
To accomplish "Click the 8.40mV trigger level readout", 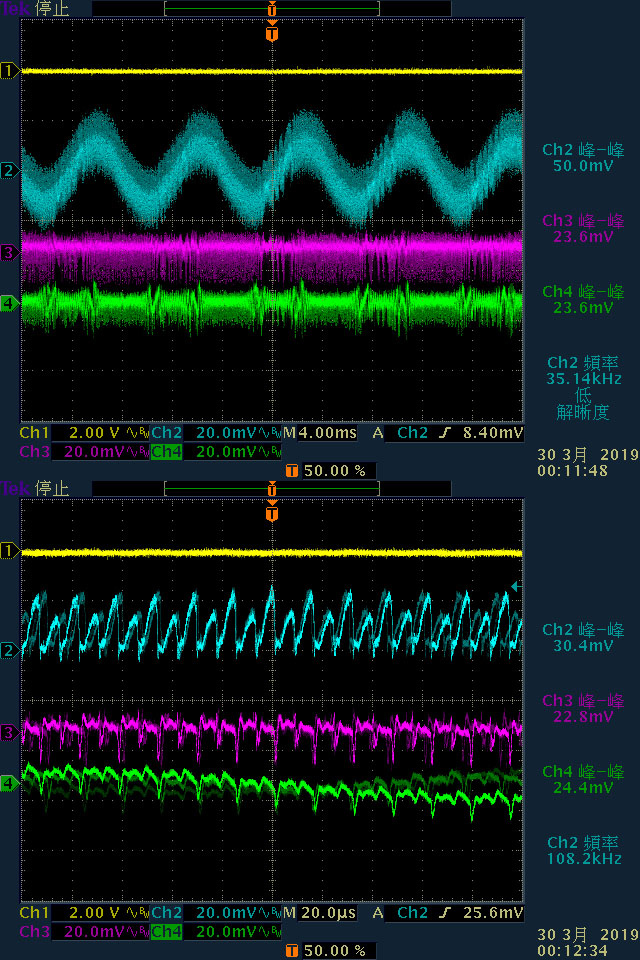I will pos(492,433).
